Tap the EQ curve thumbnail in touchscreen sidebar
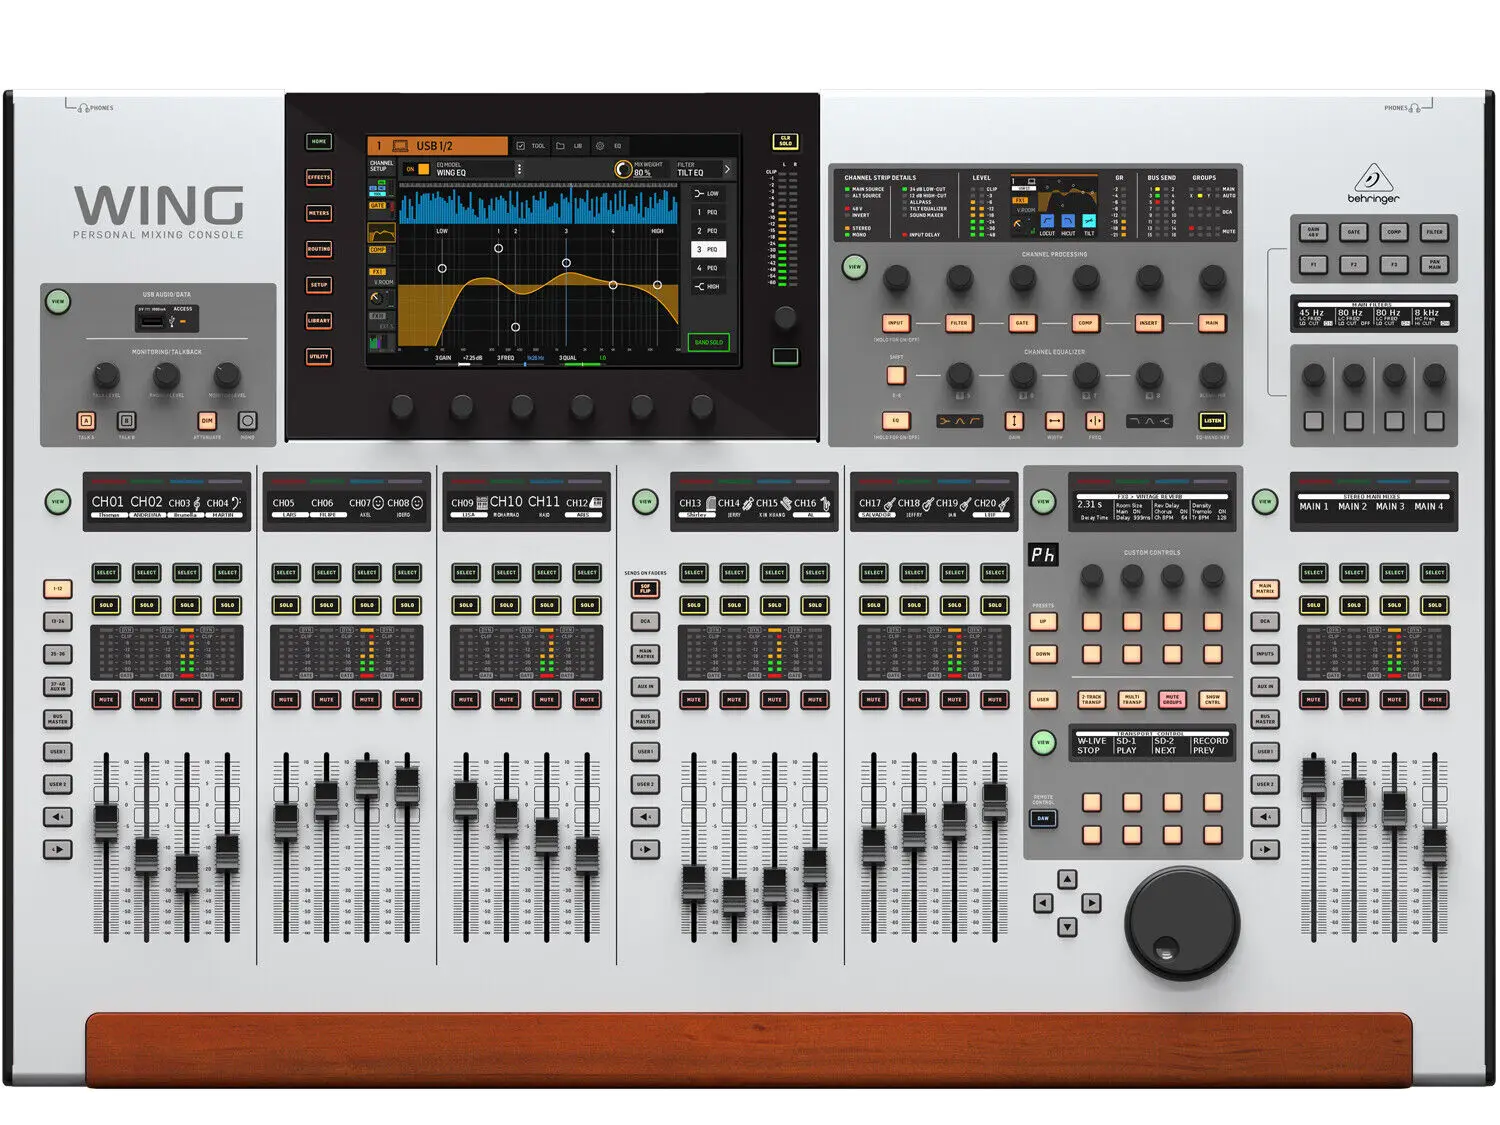The height and width of the screenshot is (1125, 1500). pyautogui.click(x=382, y=234)
